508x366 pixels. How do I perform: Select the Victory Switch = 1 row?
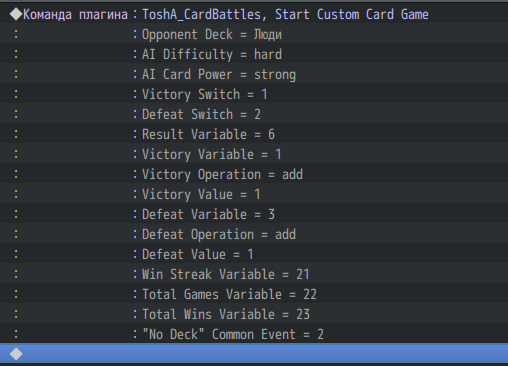pyautogui.click(x=254, y=94)
